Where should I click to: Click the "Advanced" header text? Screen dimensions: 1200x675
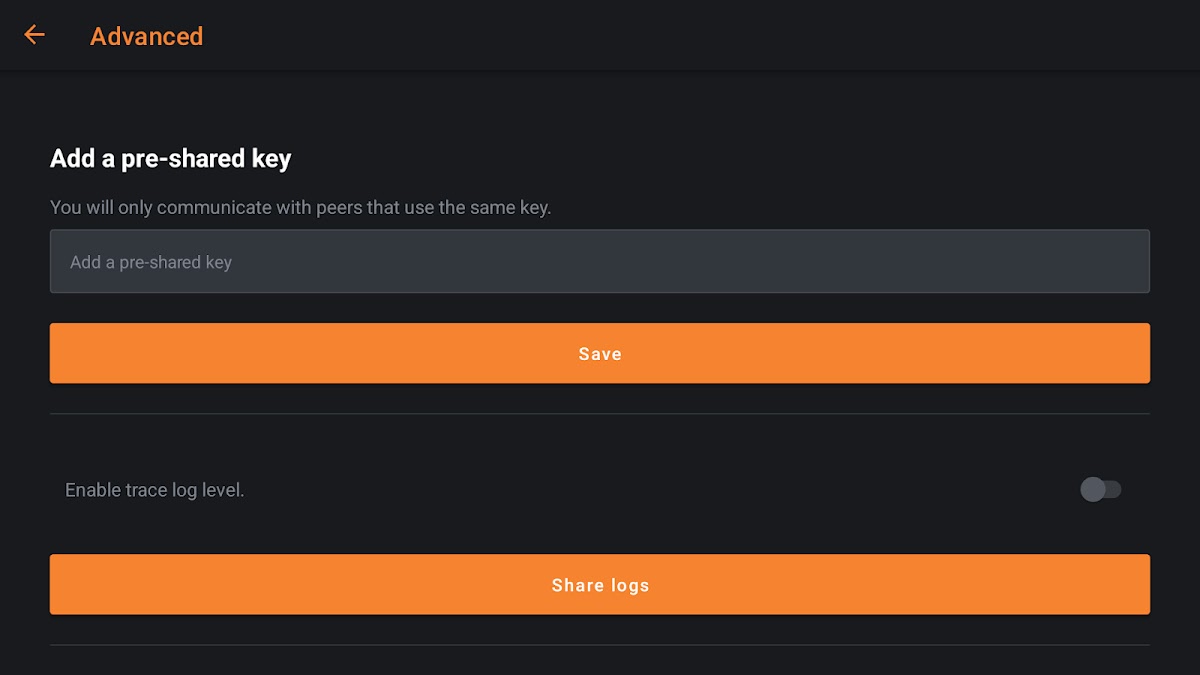pos(146,36)
